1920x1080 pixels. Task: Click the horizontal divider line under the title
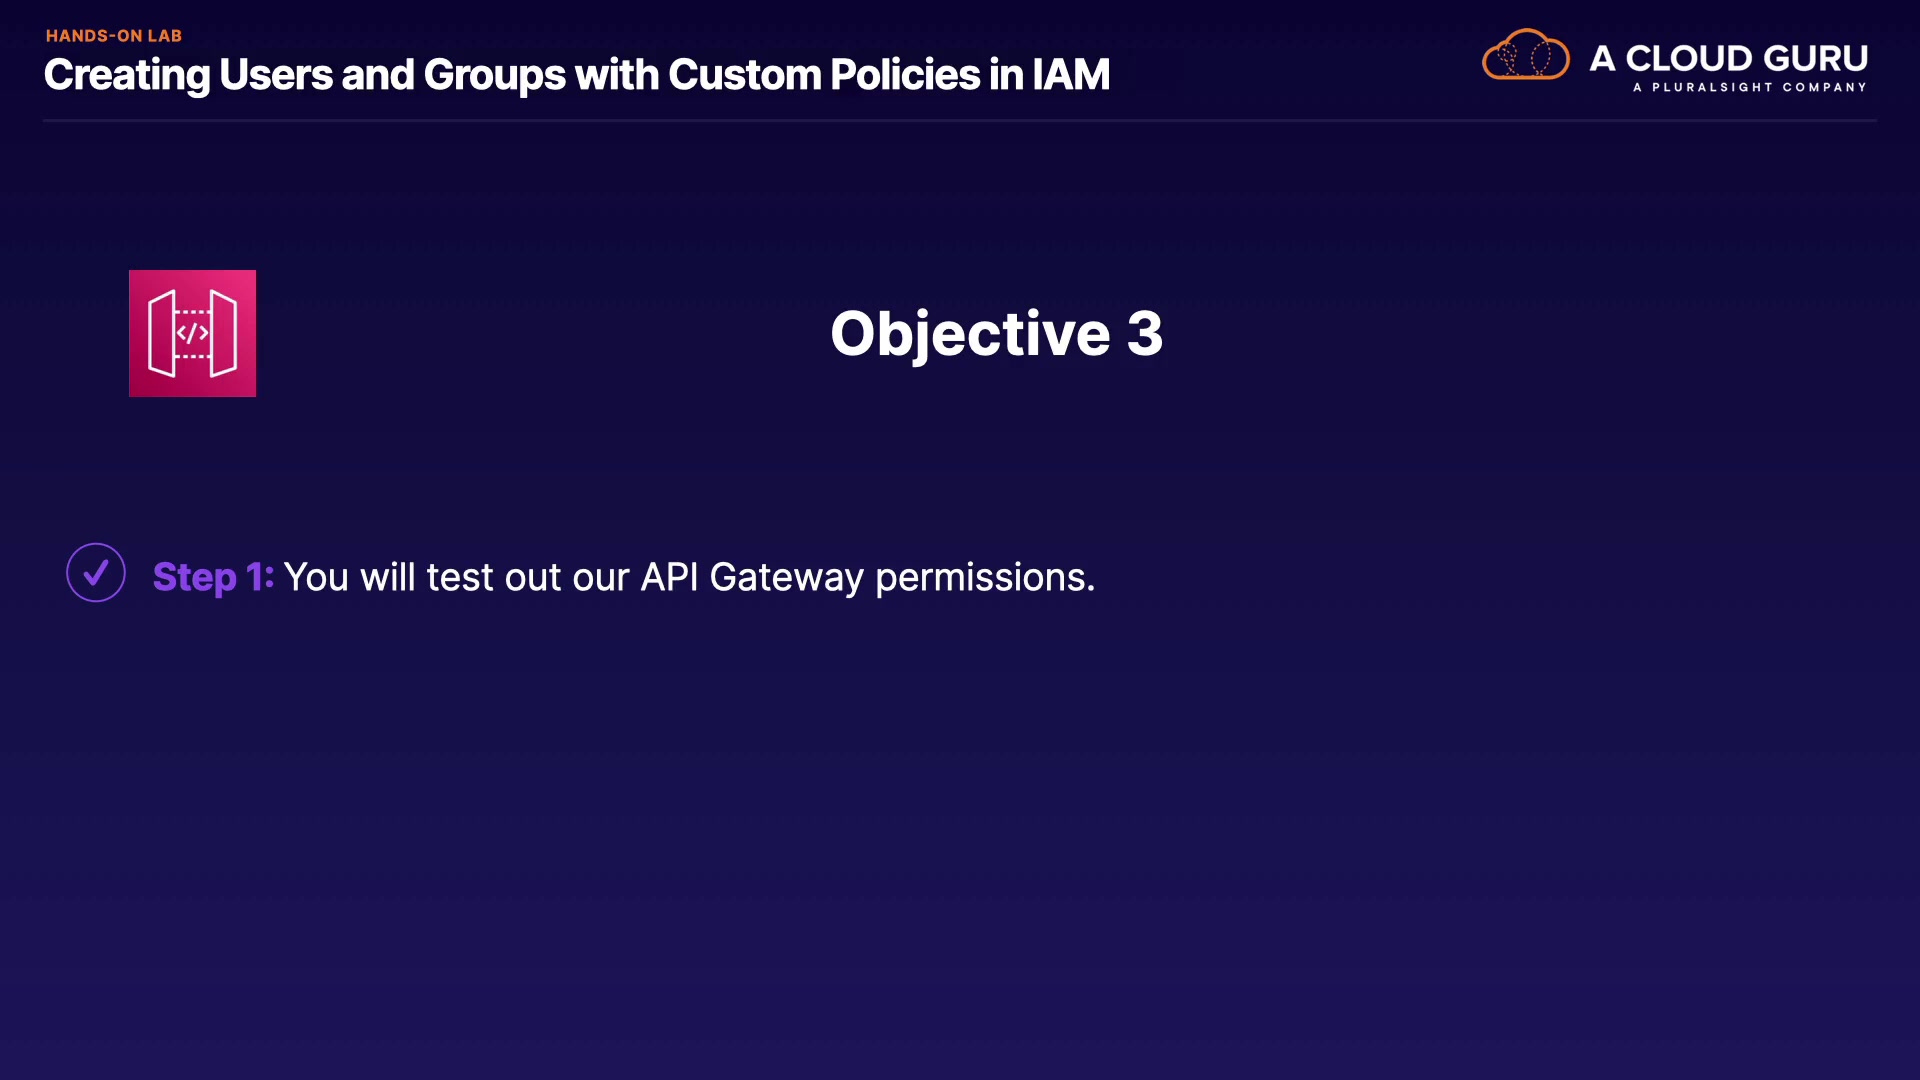(x=960, y=121)
